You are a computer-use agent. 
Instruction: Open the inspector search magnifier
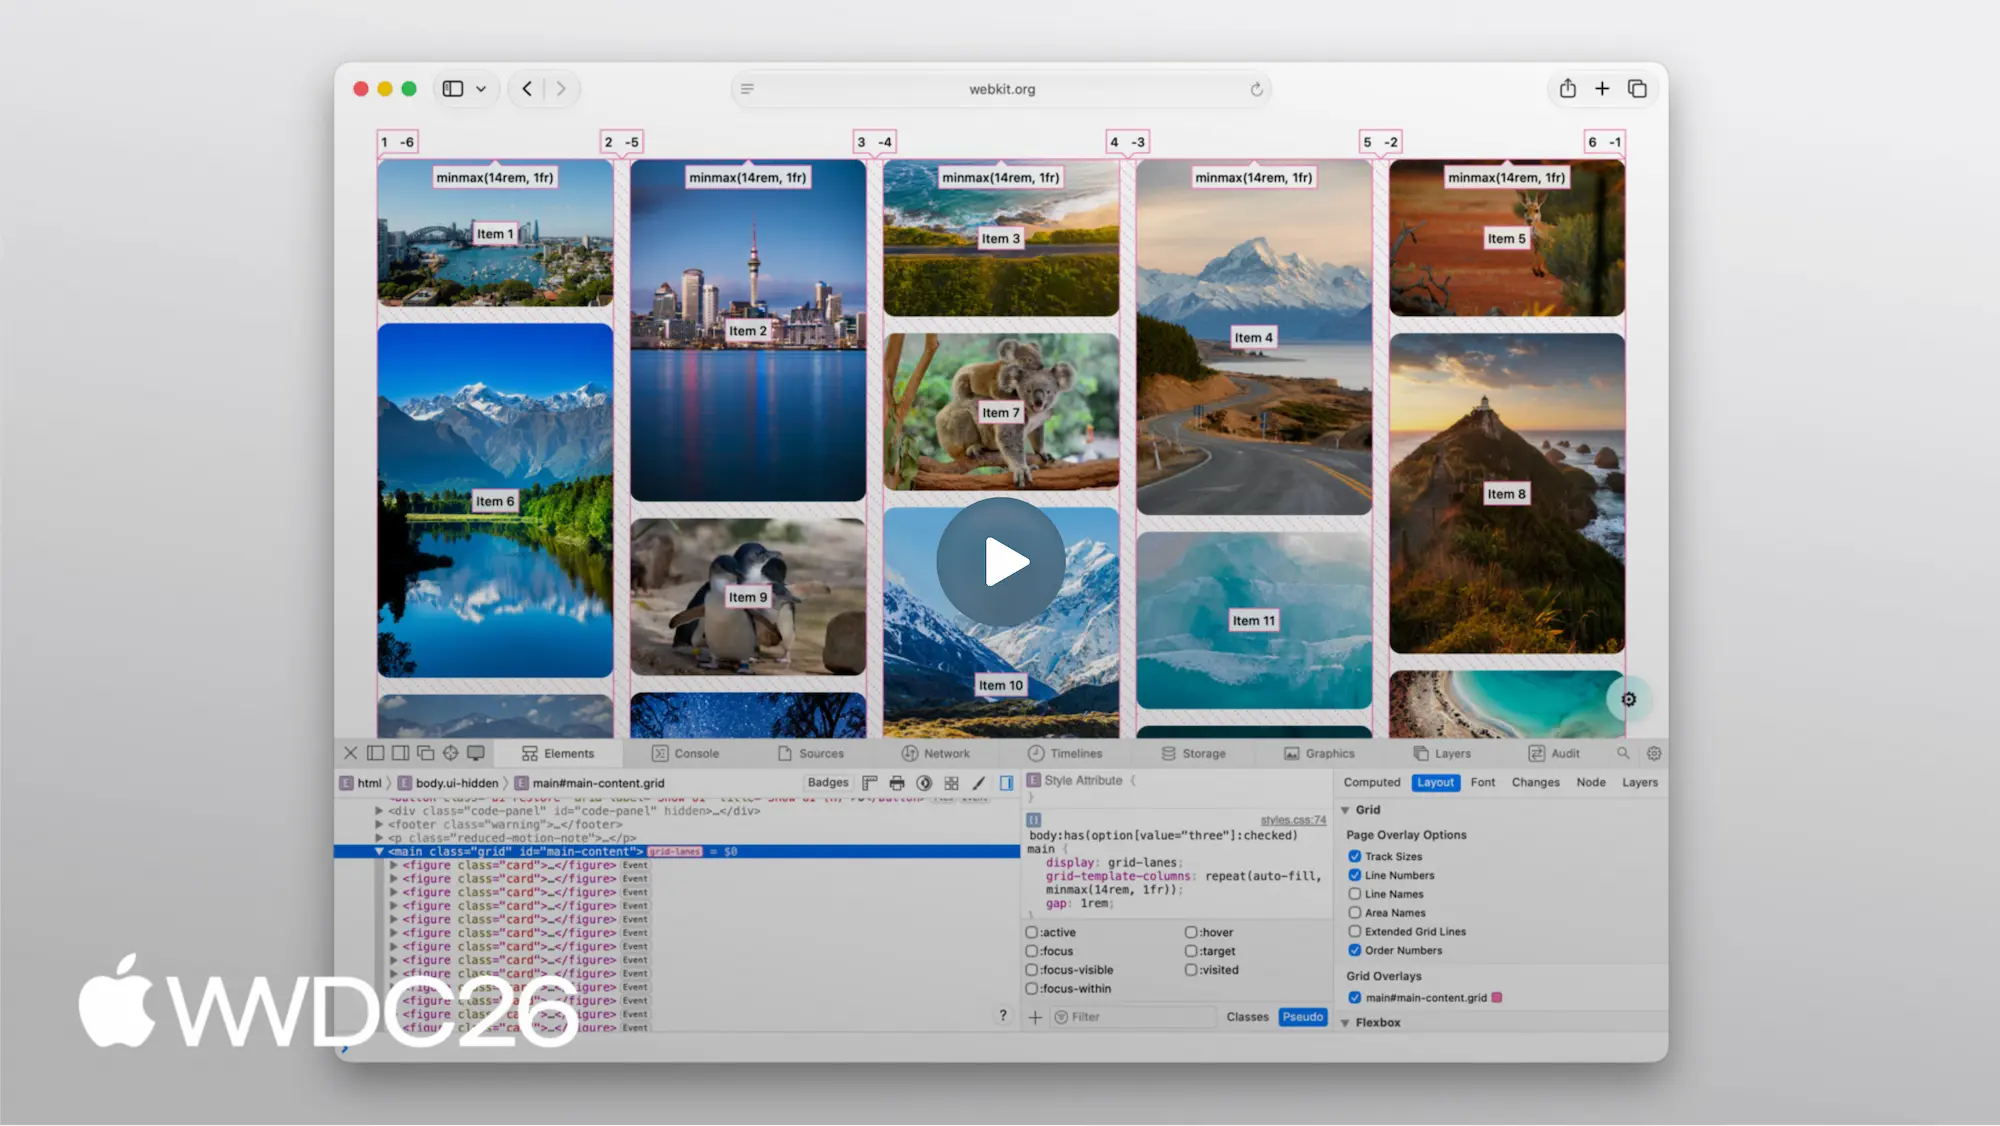click(1623, 753)
